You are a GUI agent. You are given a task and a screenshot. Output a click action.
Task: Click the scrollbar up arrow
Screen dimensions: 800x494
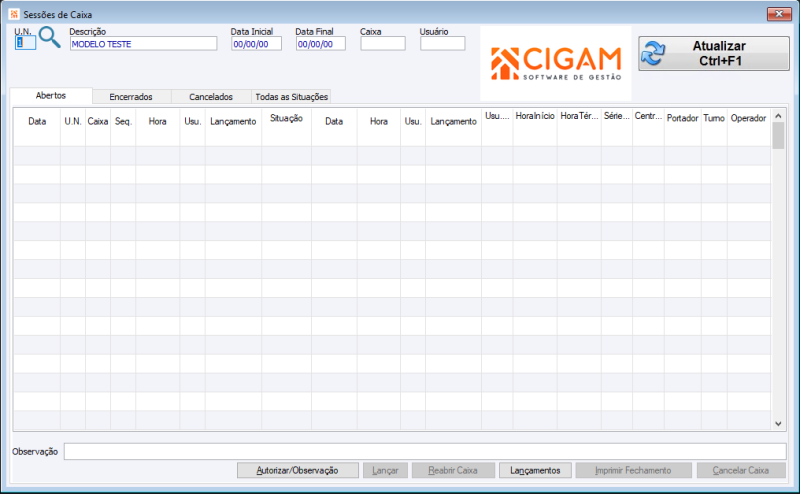point(778,116)
